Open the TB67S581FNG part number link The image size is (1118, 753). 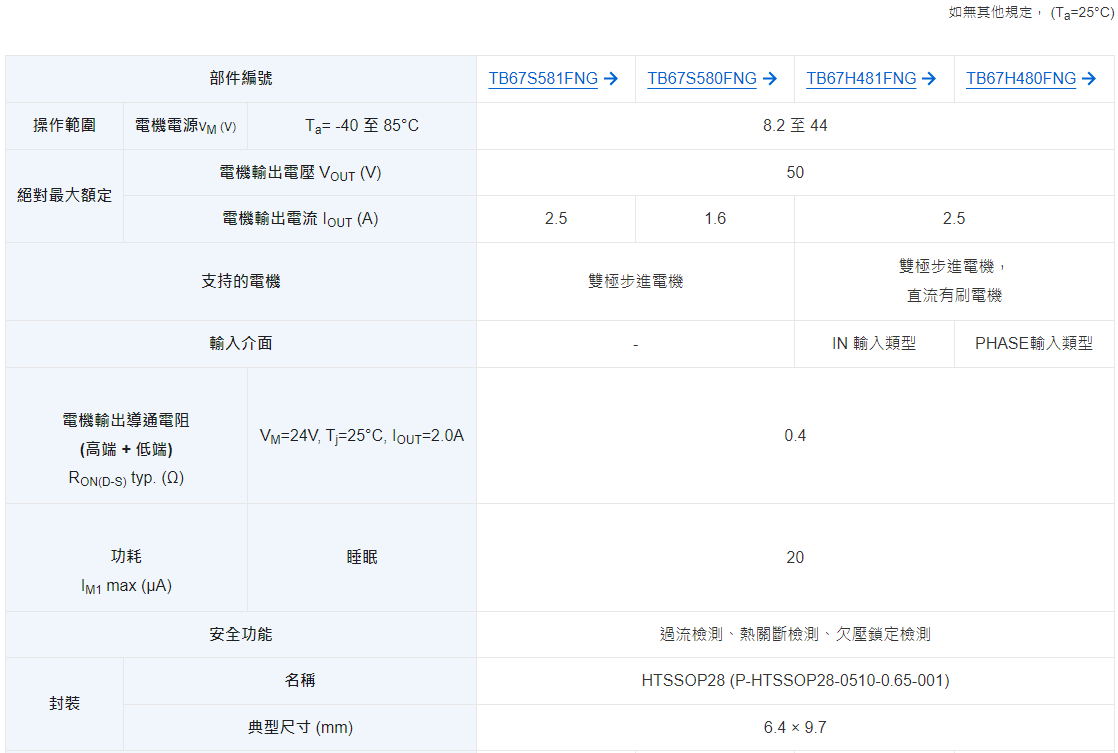coord(543,79)
